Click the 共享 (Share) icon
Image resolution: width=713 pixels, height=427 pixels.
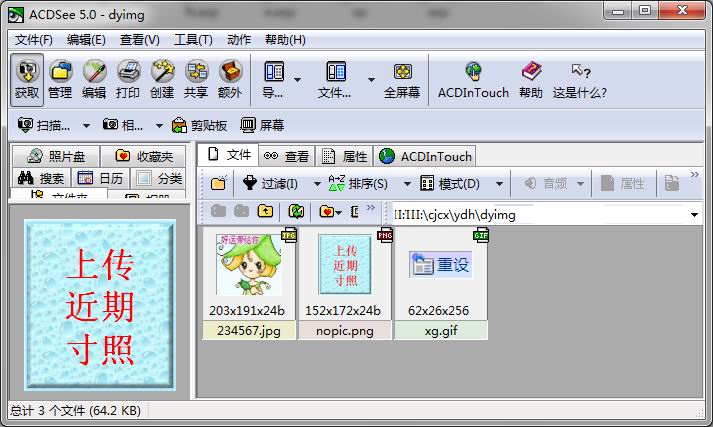[x=196, y=80]
